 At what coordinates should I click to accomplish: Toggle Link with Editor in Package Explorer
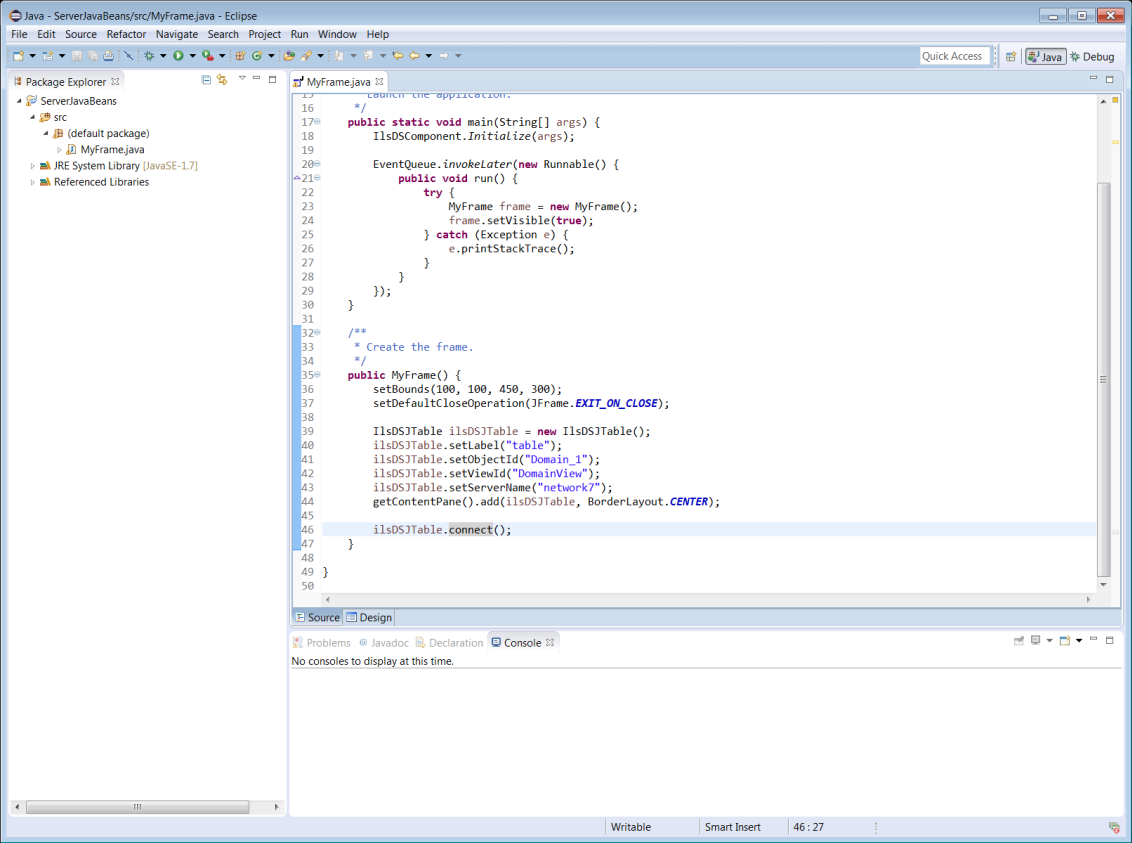click(222, 80)
